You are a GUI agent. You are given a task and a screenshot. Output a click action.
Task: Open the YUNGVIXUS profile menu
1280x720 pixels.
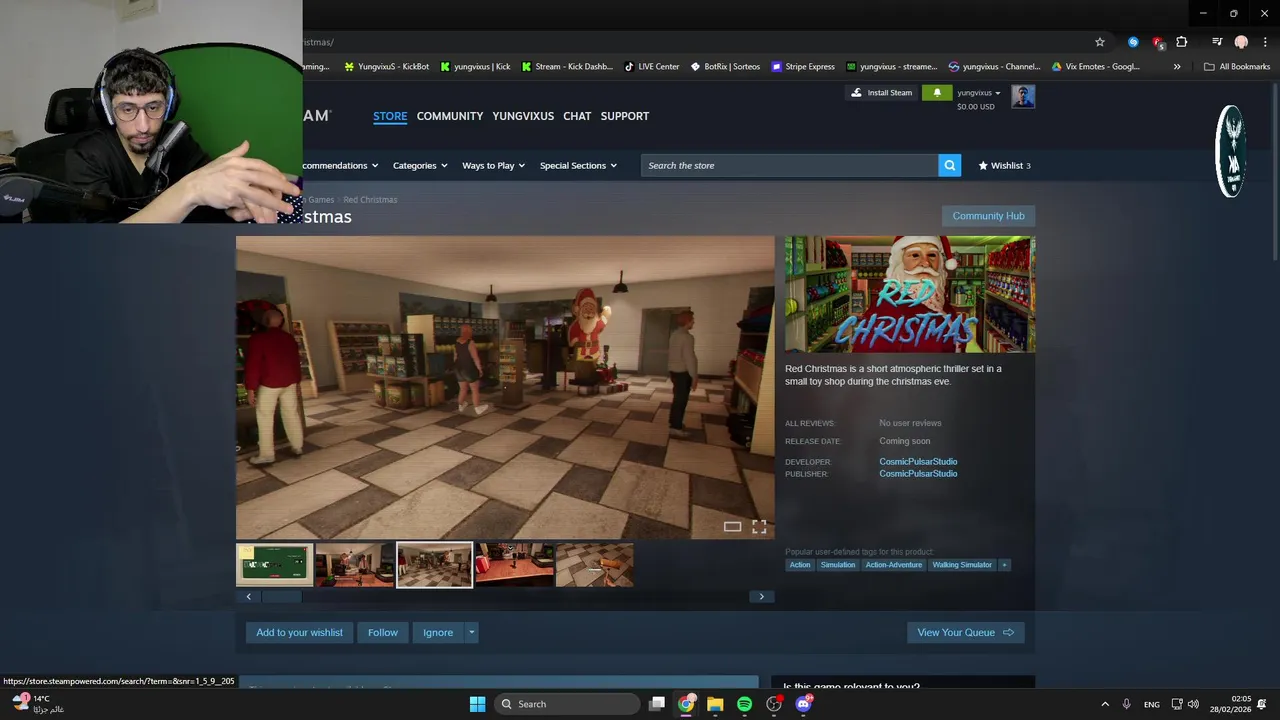(523, 116)
